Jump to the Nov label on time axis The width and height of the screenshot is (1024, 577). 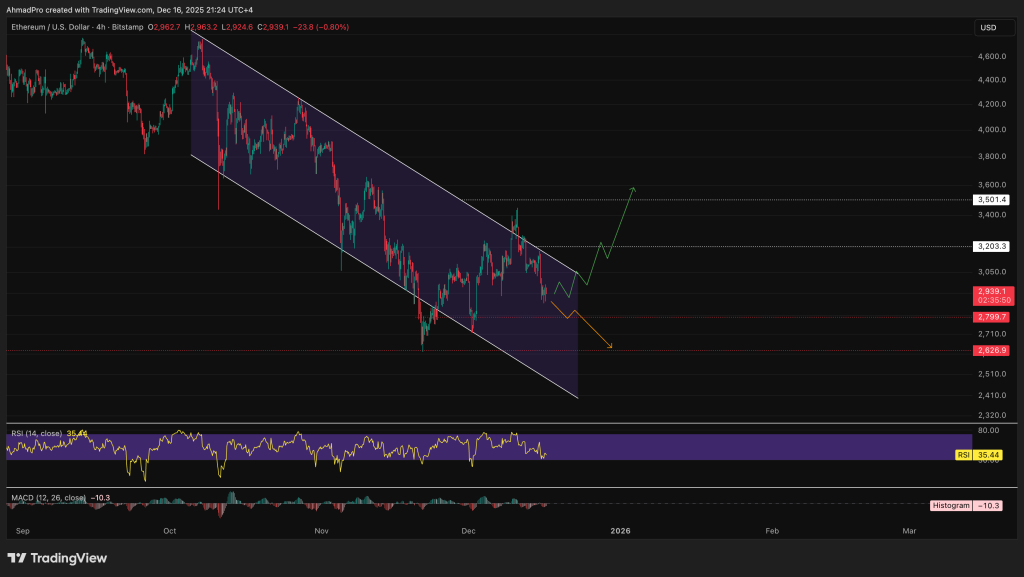[x=322, y=530]
